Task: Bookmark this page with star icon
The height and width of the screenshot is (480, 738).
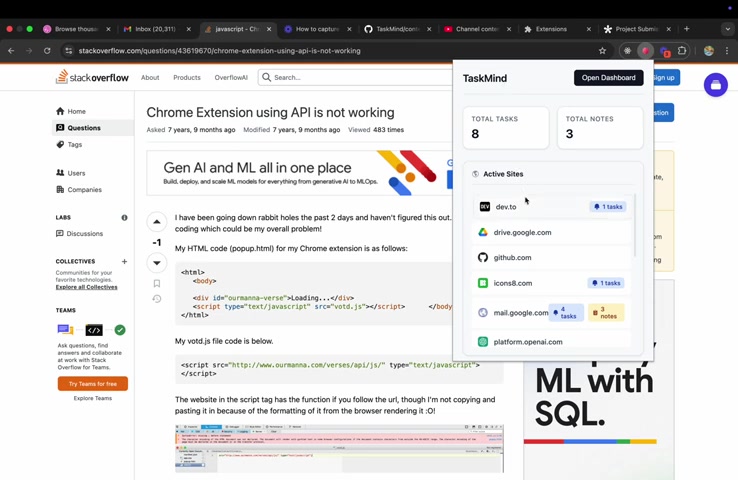Action: [x=602, y=51]
